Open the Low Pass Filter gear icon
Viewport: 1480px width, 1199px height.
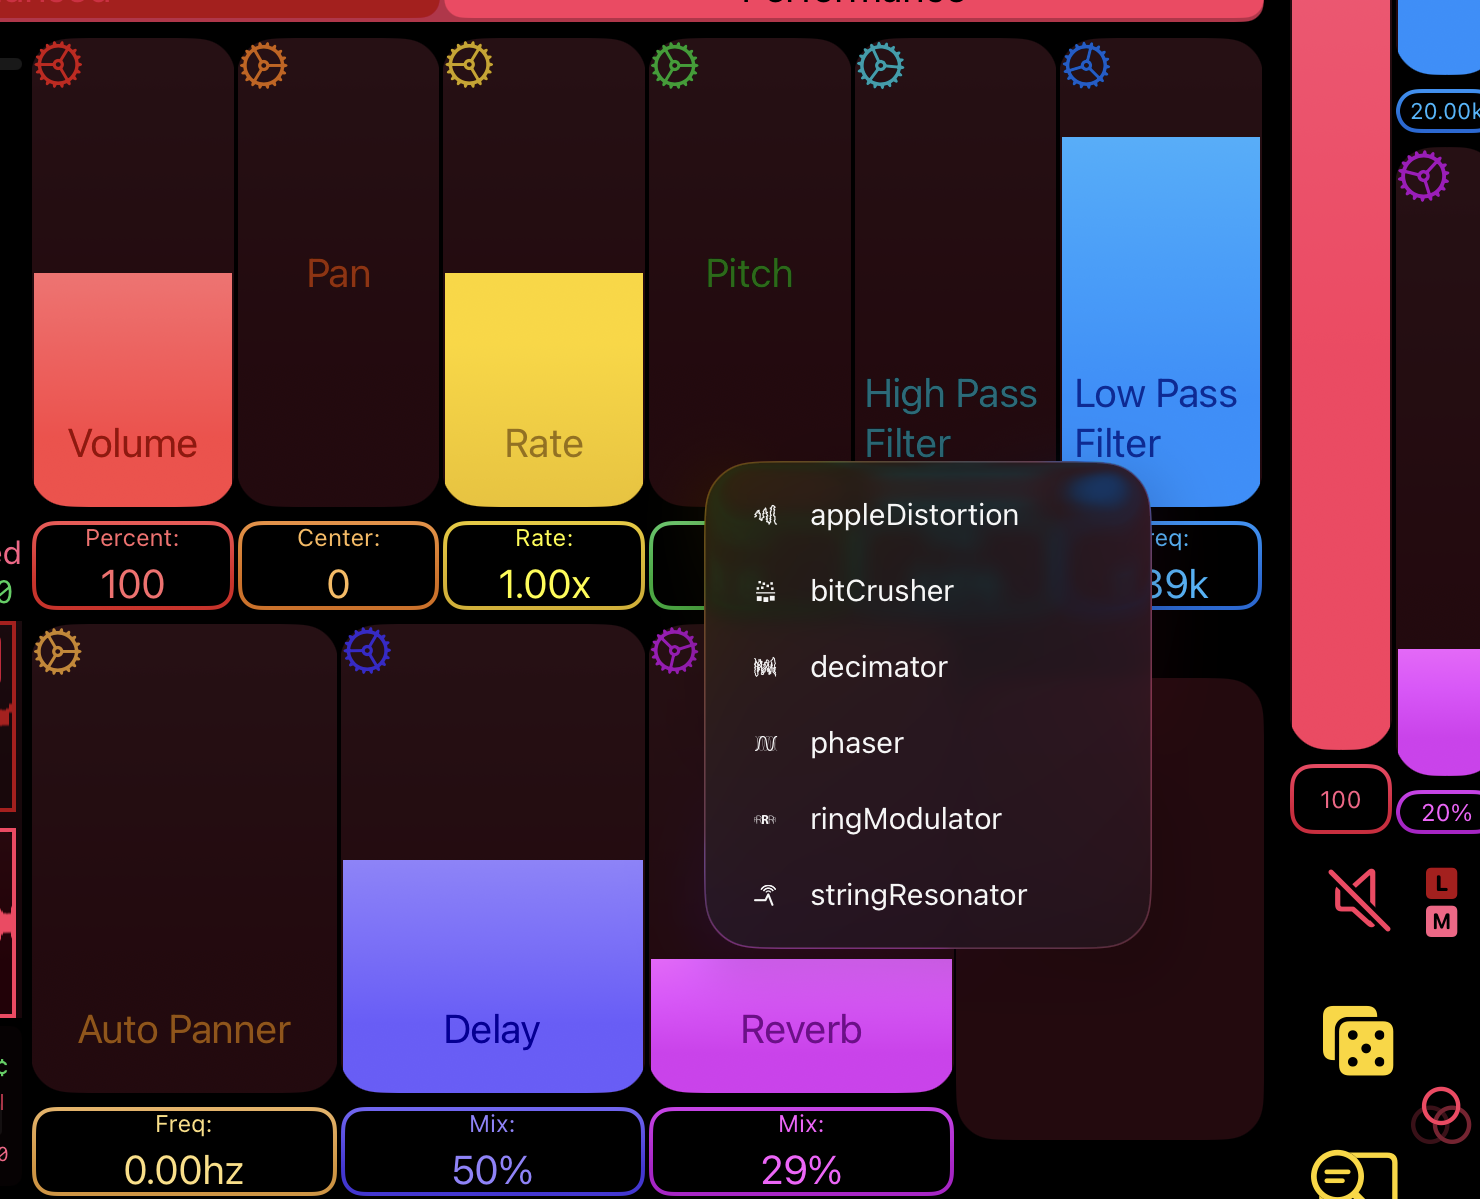(x=1086, y=66)
